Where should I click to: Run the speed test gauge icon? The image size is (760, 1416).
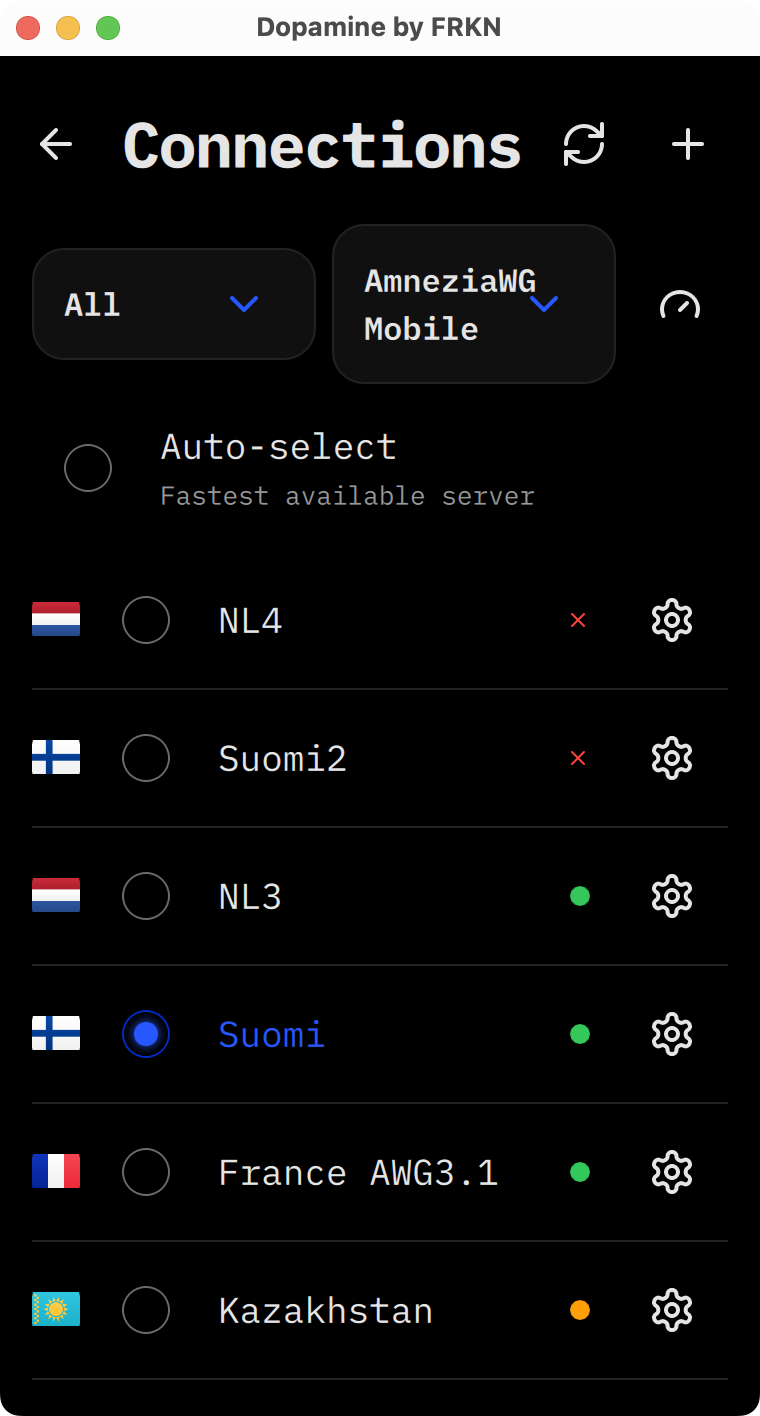coord(680,304)
